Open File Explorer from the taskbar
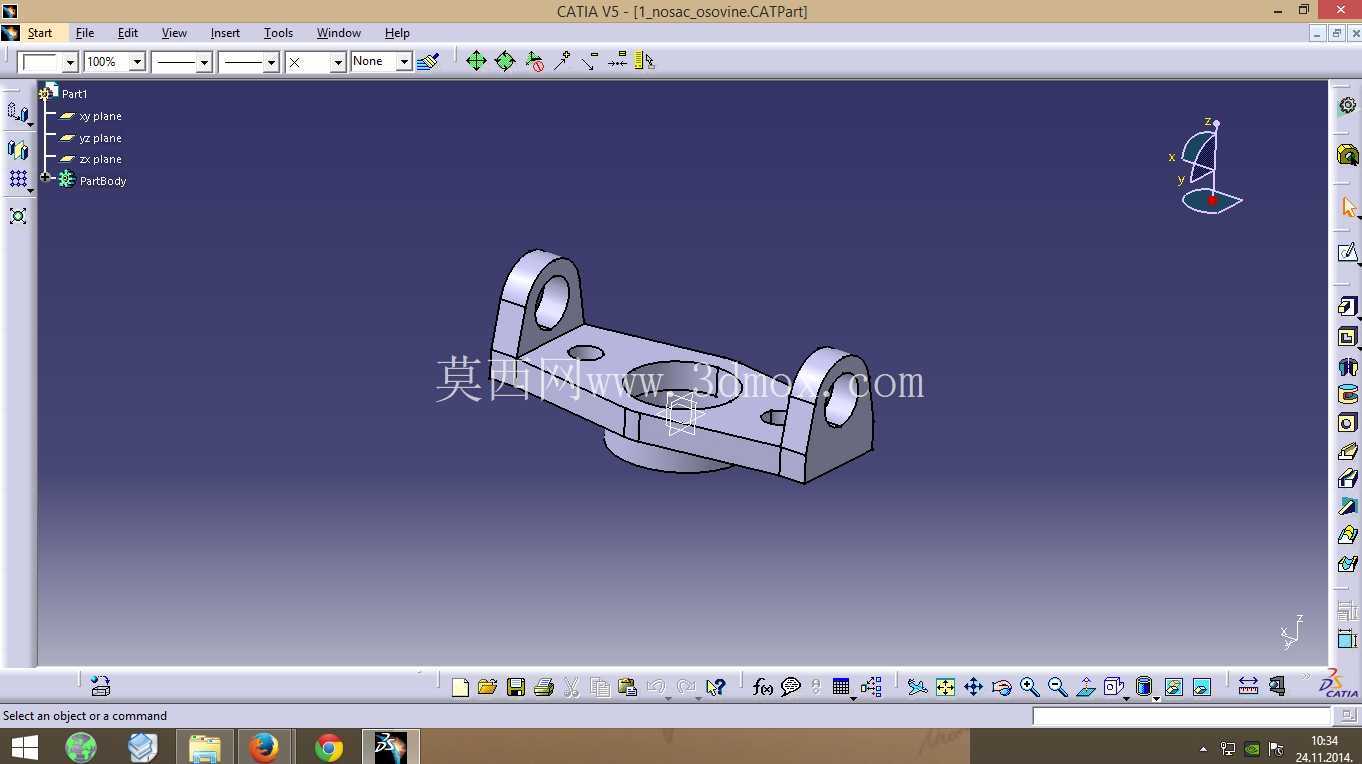1362x764 pixels. tap(204, 747)
